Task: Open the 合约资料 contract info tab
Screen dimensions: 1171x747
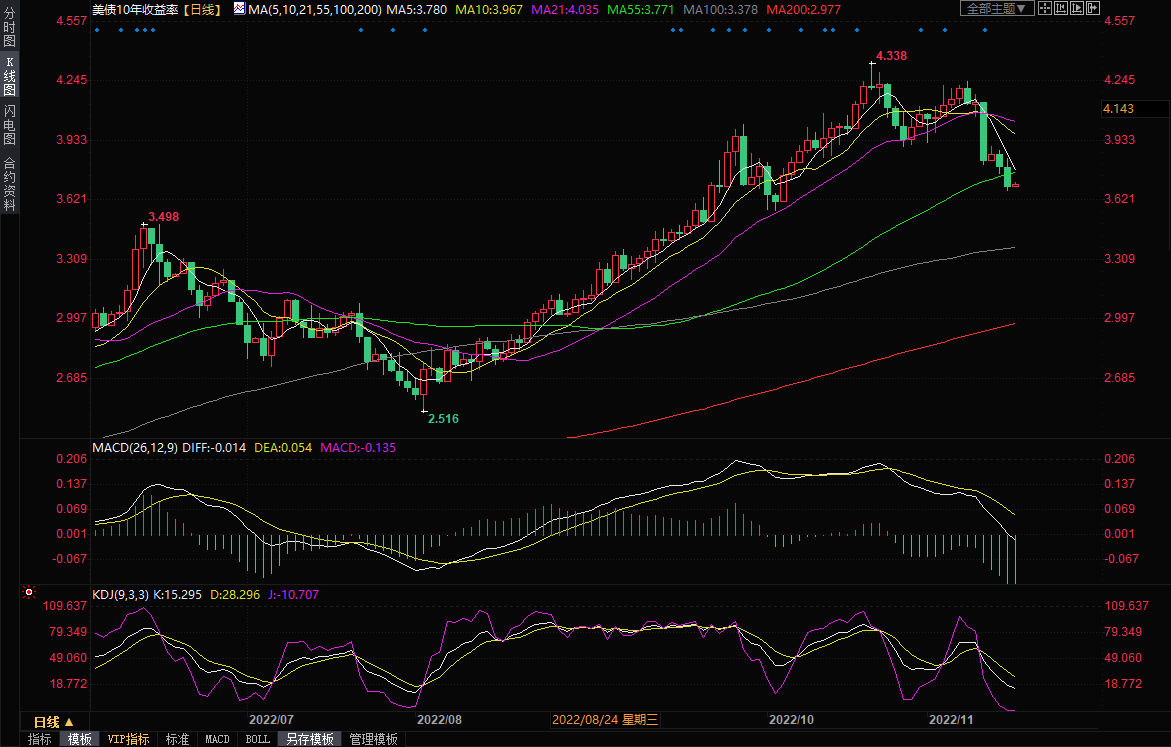Action: pos(9,184)
